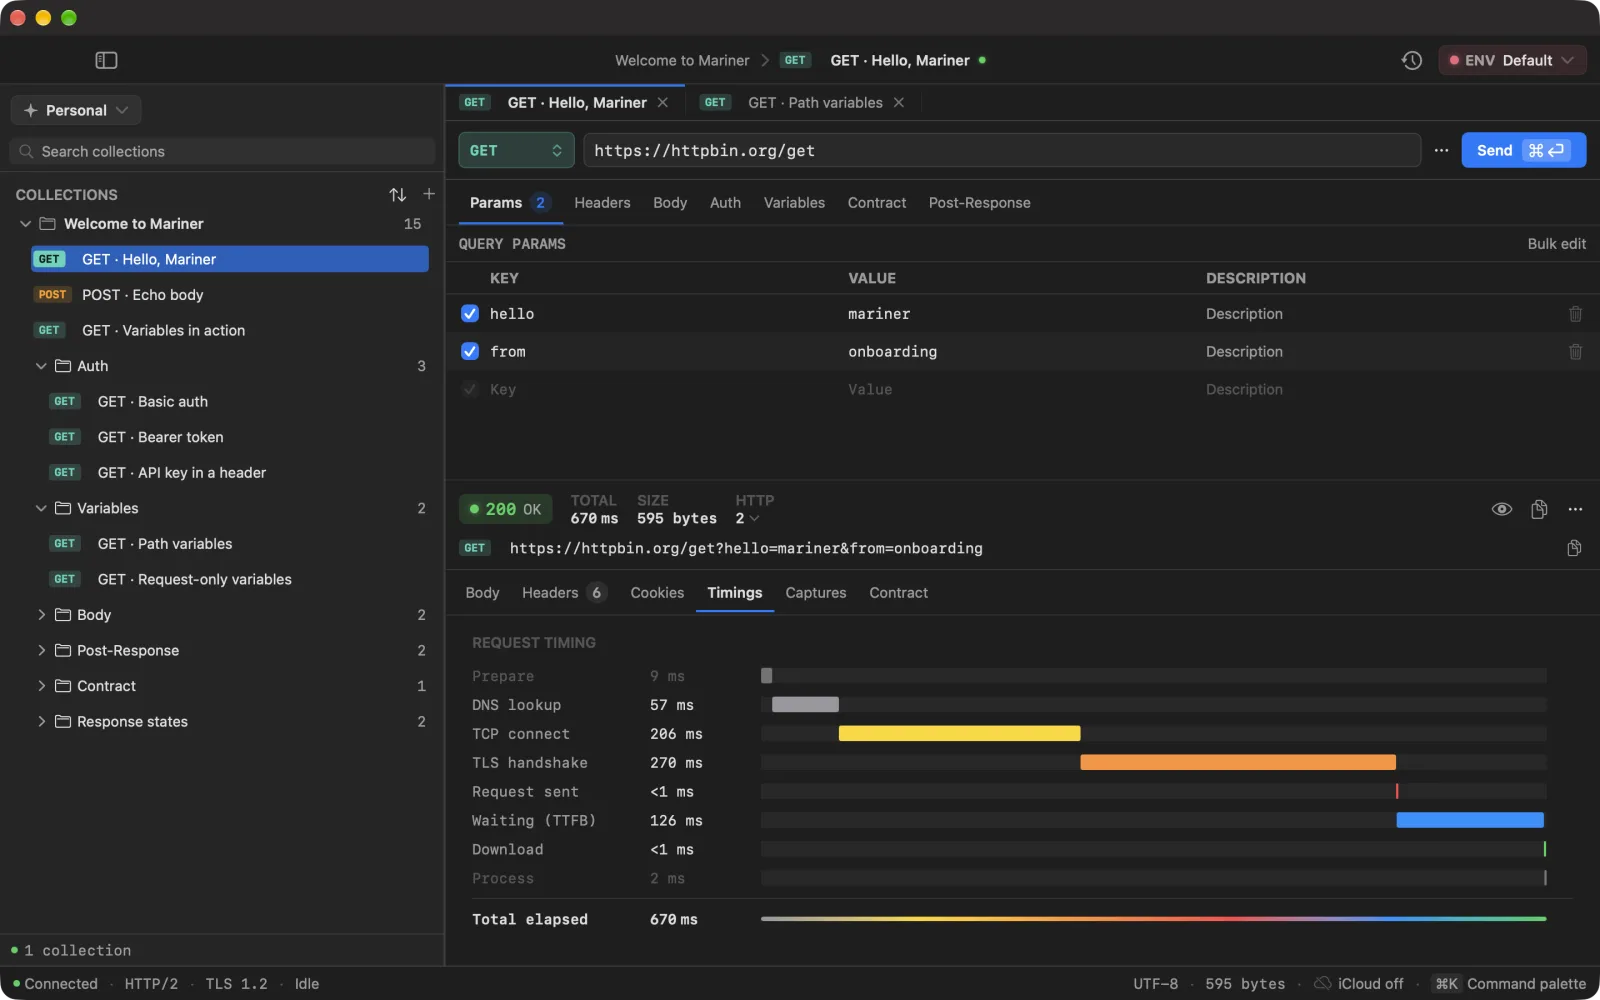Close the Path variables tab

click(x=898, y=102)
